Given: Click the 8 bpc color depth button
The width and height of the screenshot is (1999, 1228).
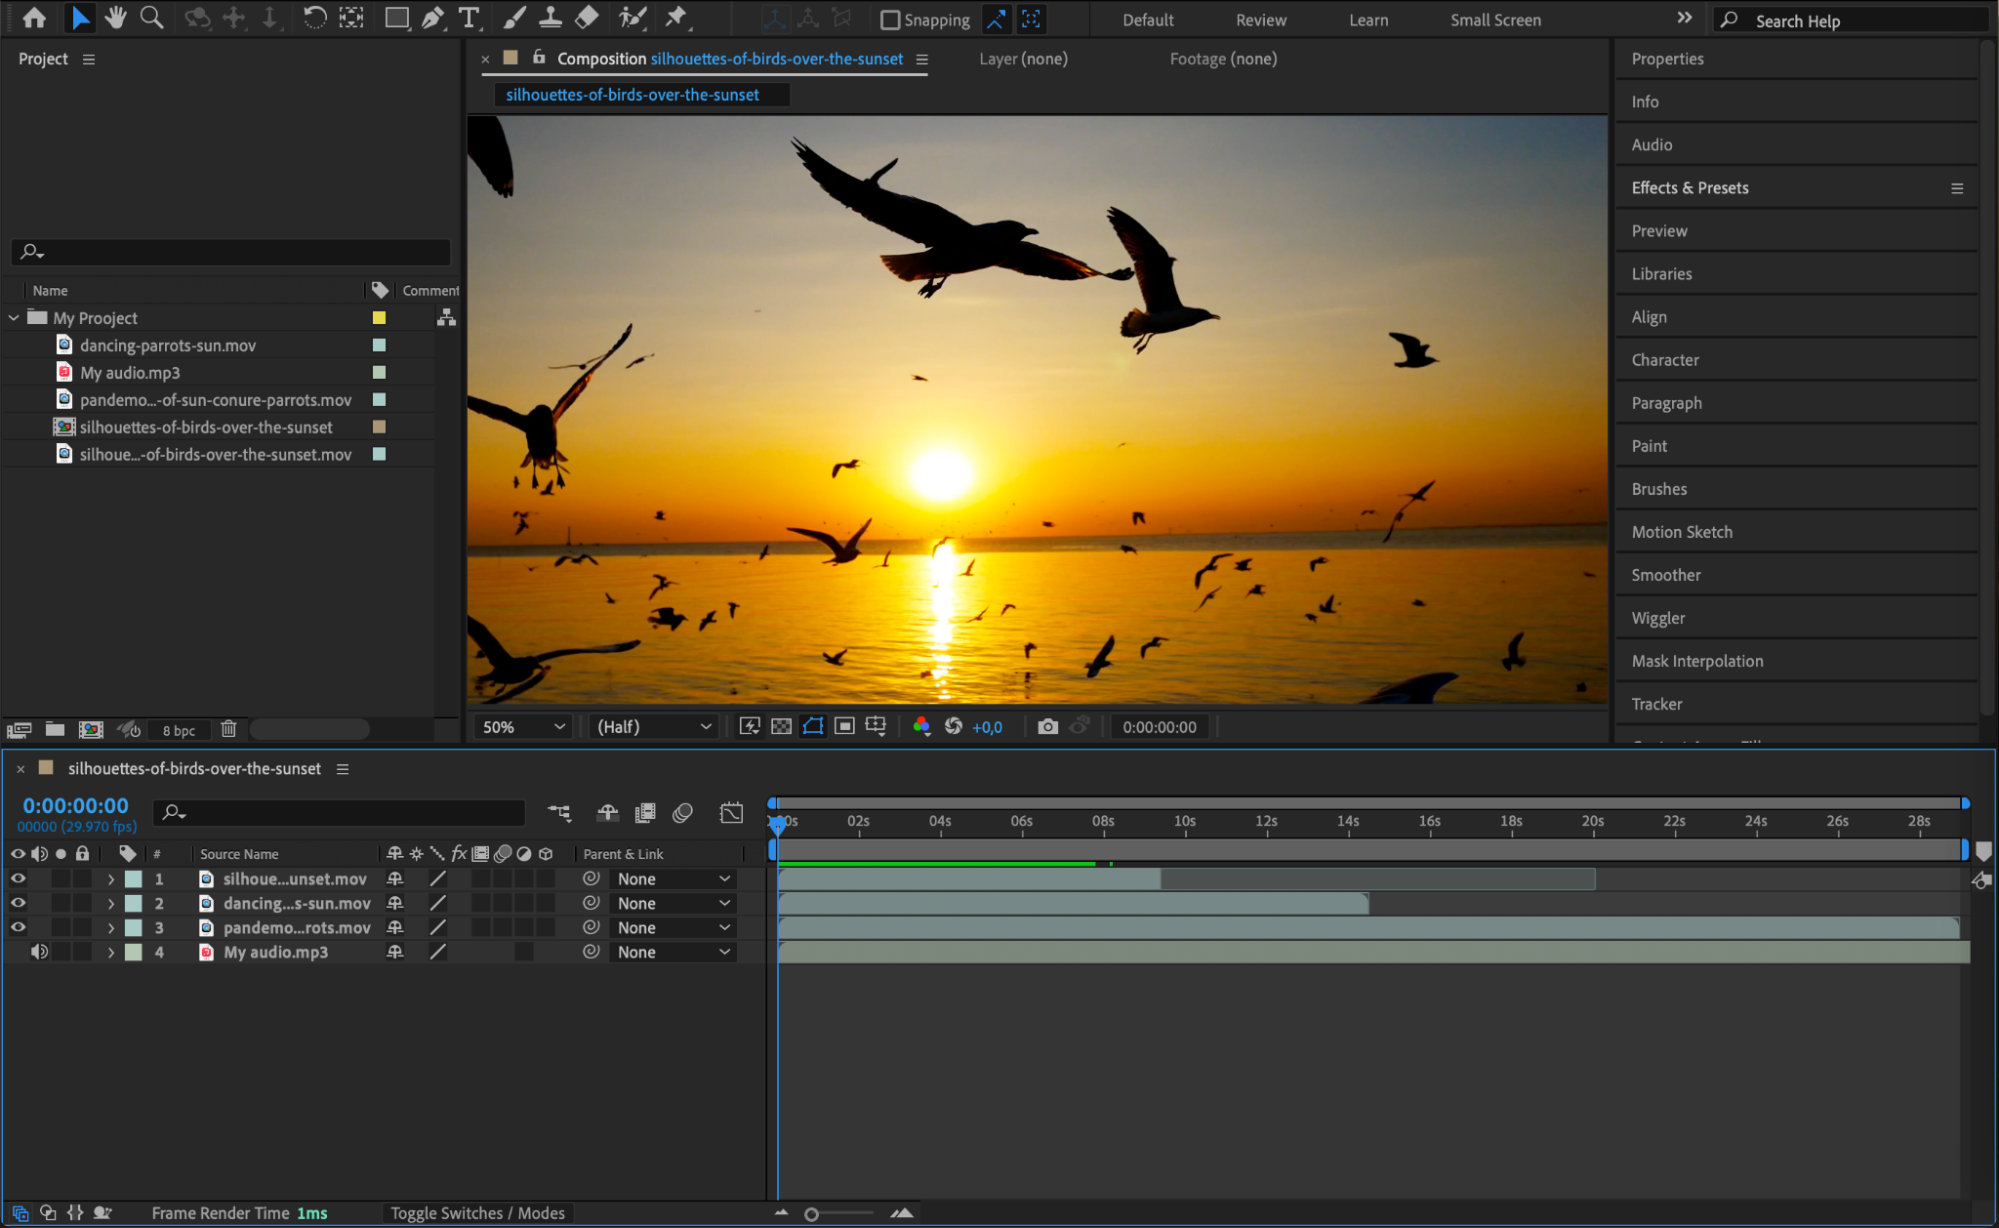Looking at the screenshot, I should coord(179,730).
